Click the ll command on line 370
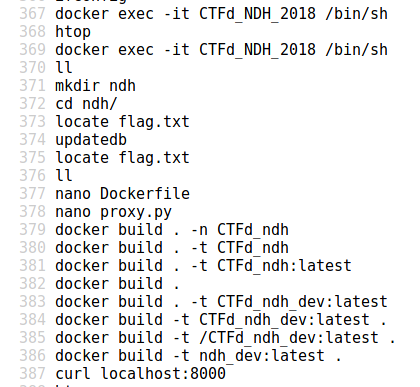This screenshot has height=387, width=420. click(x=64, y=68)
